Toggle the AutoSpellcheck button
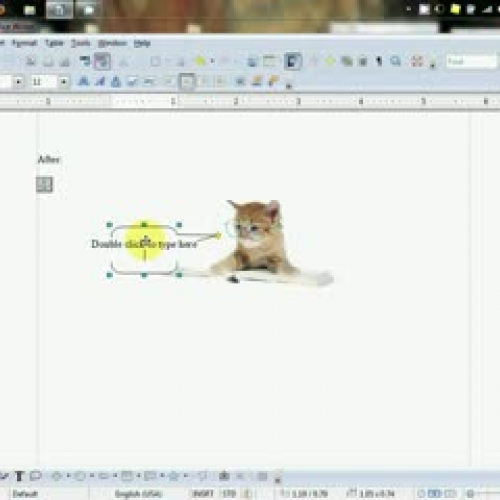 [102, 61]
